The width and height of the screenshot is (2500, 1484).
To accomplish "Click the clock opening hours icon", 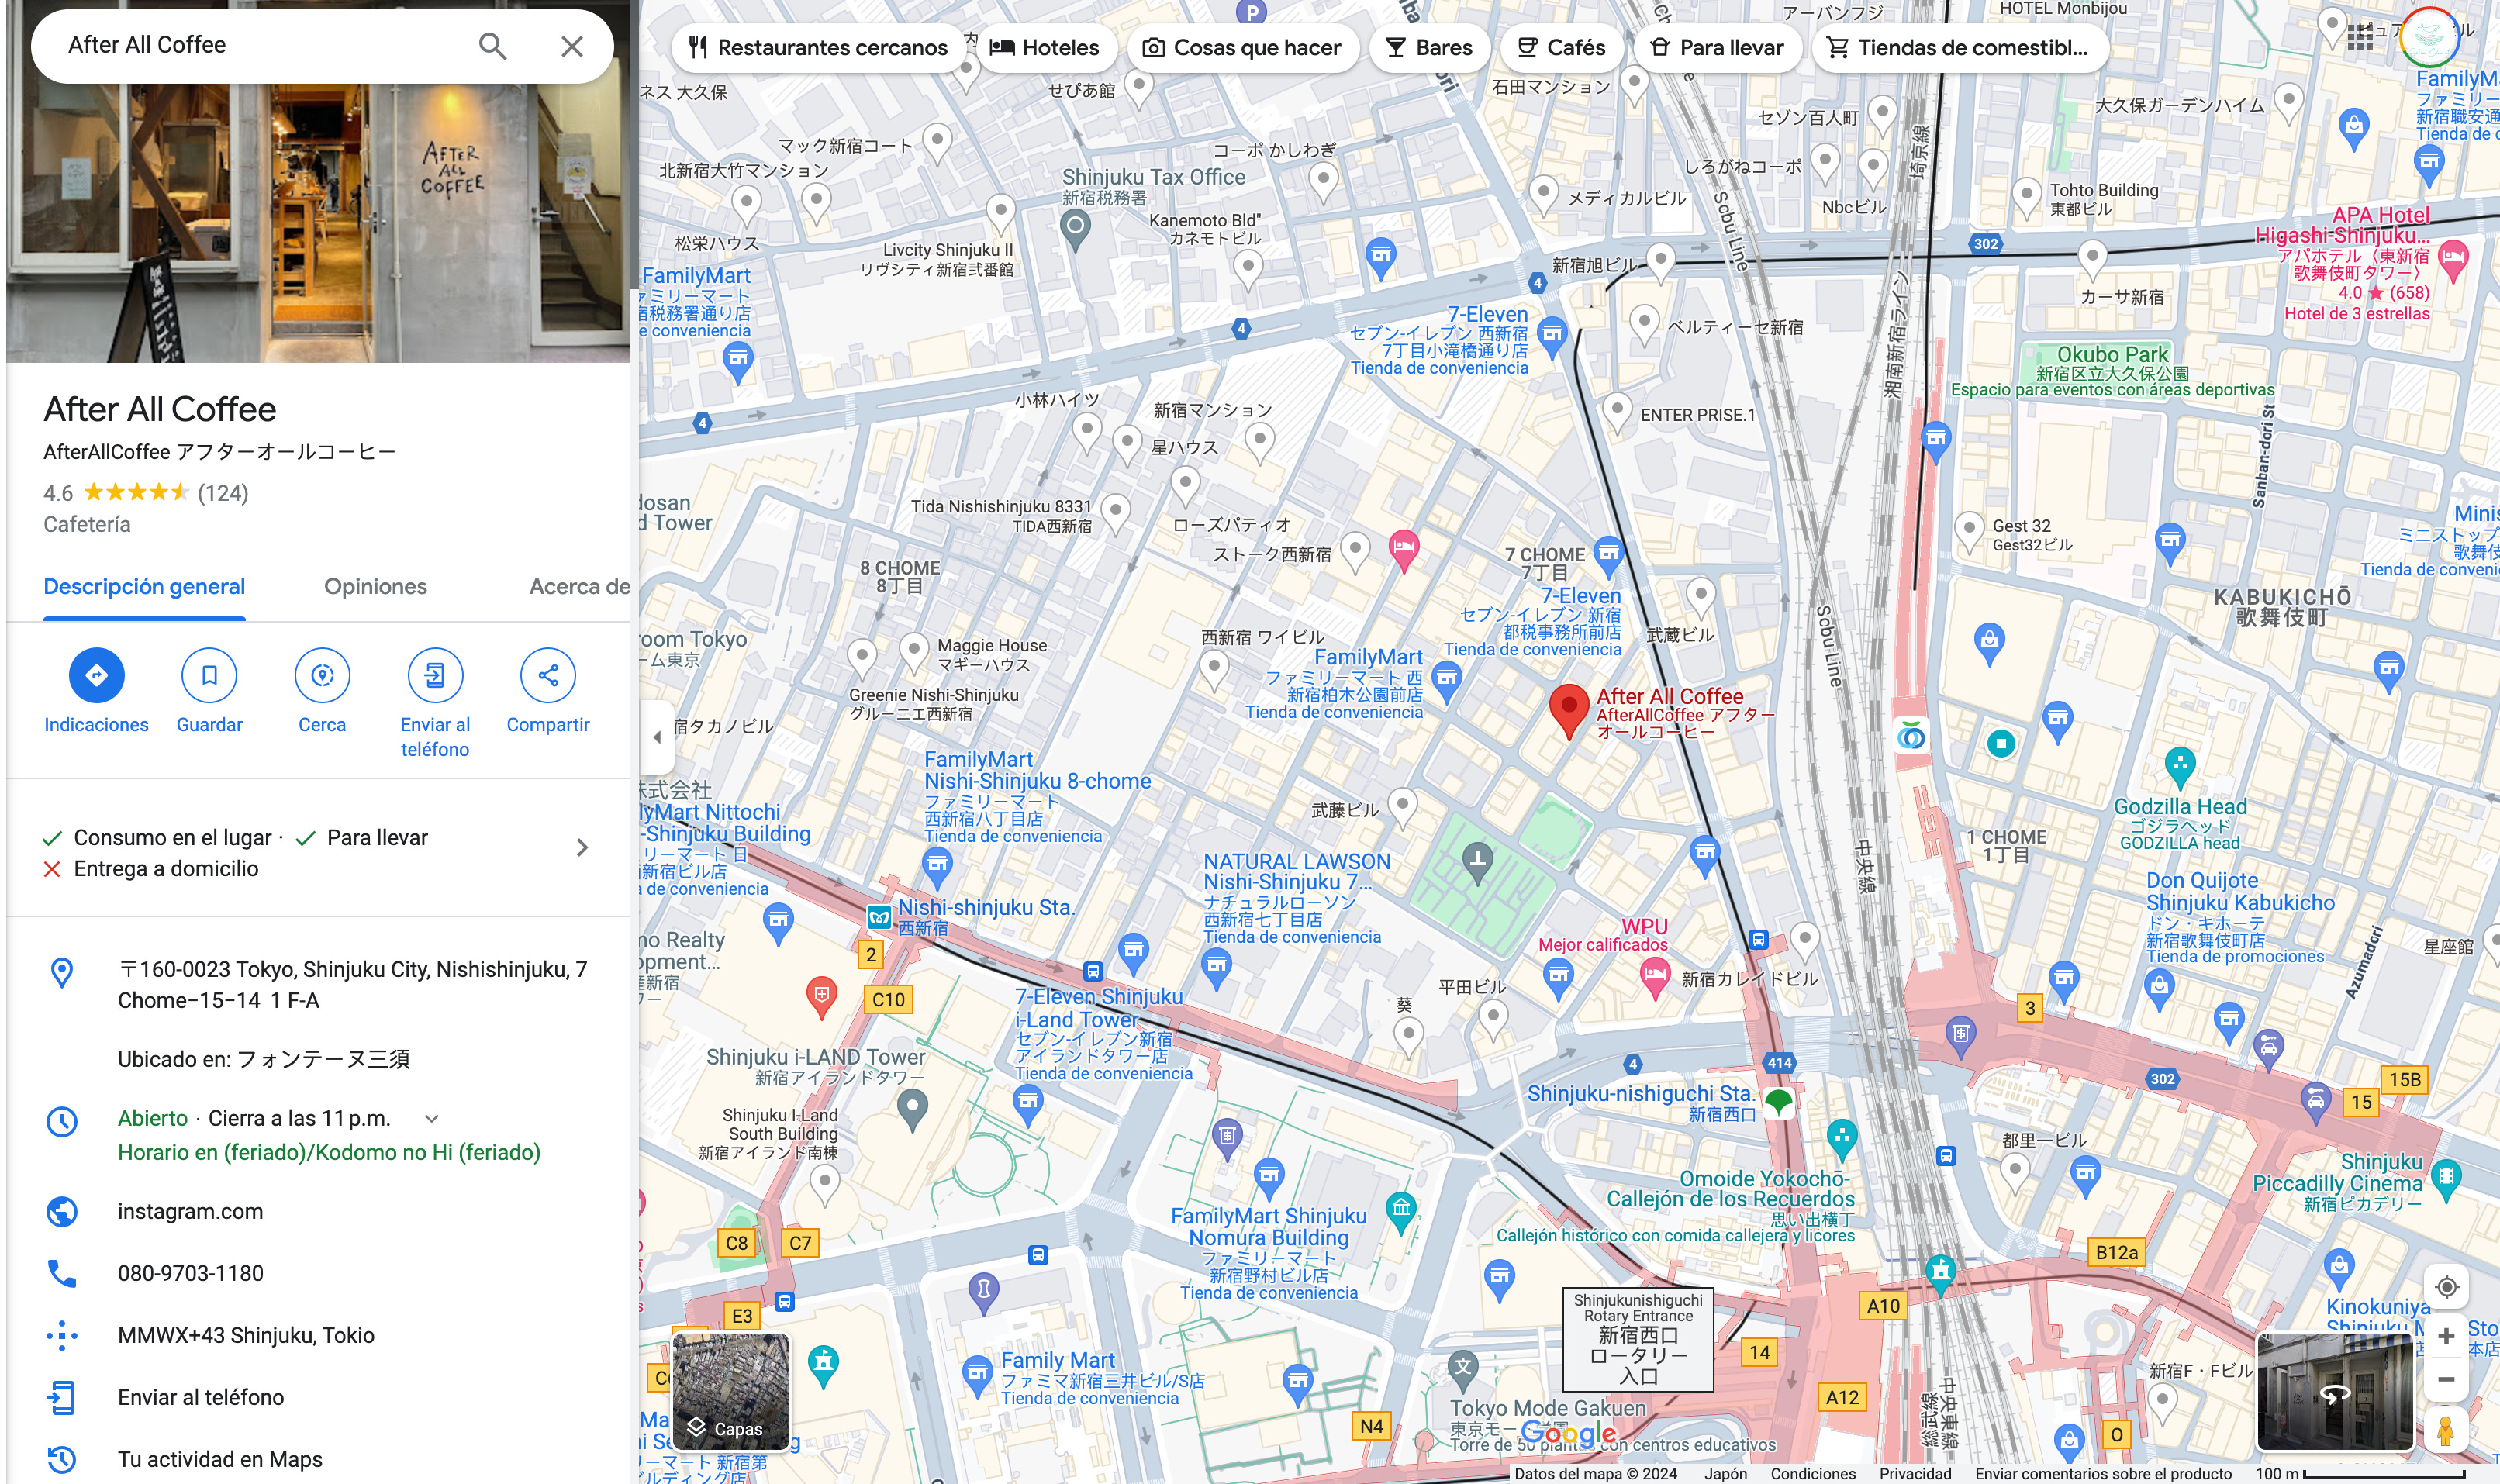I will point(62,1121).
